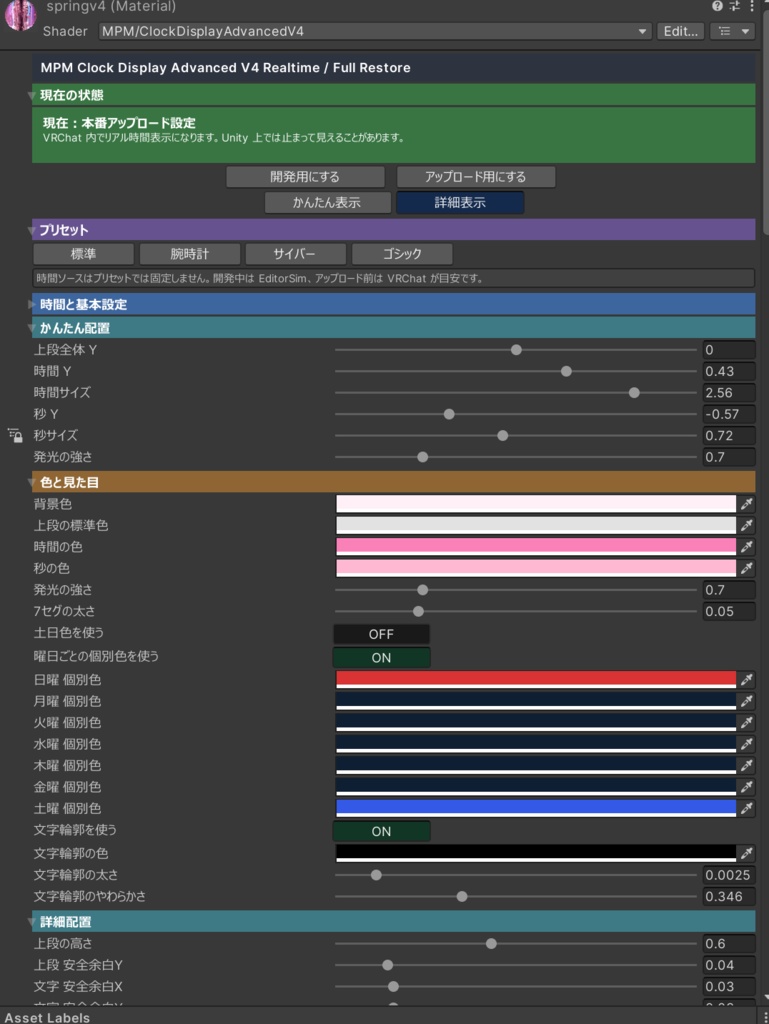Image resolution: width=769 pixels, height=1024 pixels.
Task: Click the 秒サイズ slider handle
Action: 503,436
